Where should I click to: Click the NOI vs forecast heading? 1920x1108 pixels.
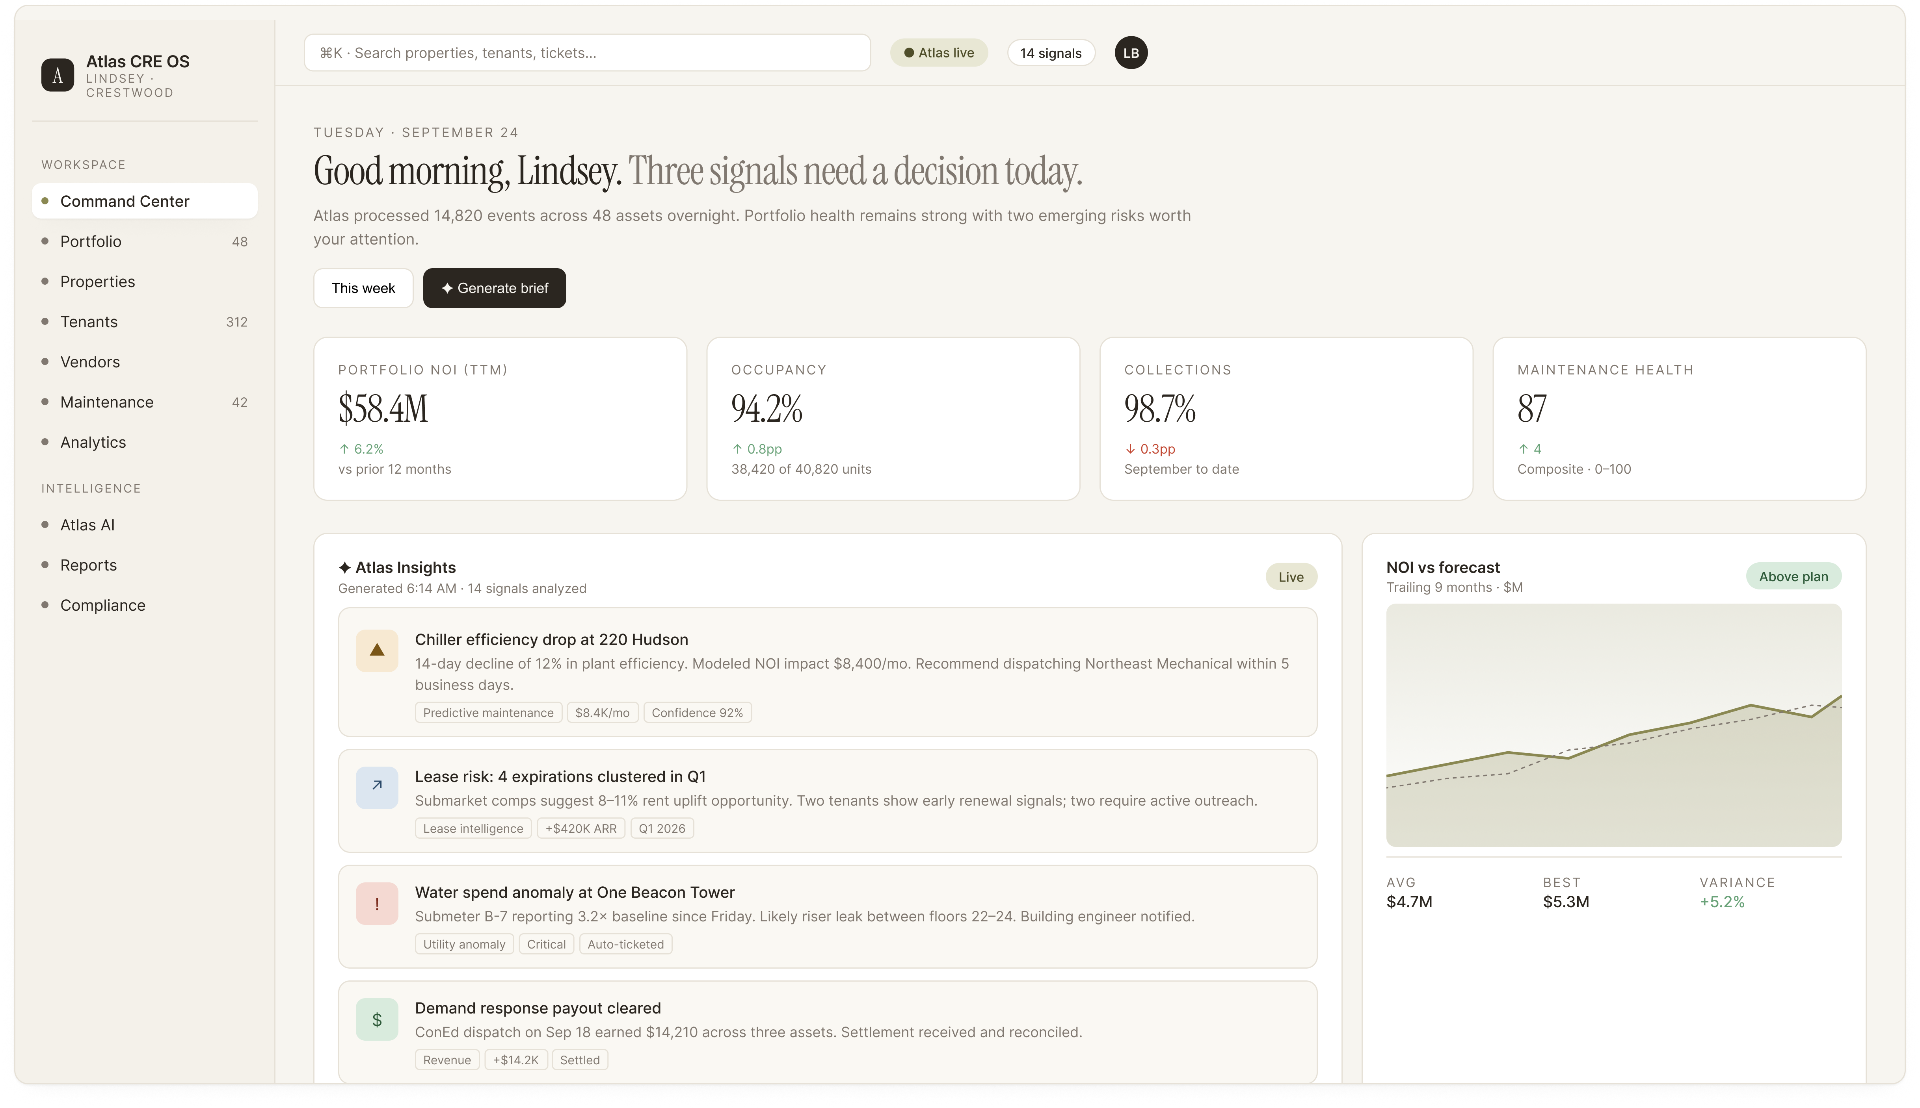(x=1443, y=568)
